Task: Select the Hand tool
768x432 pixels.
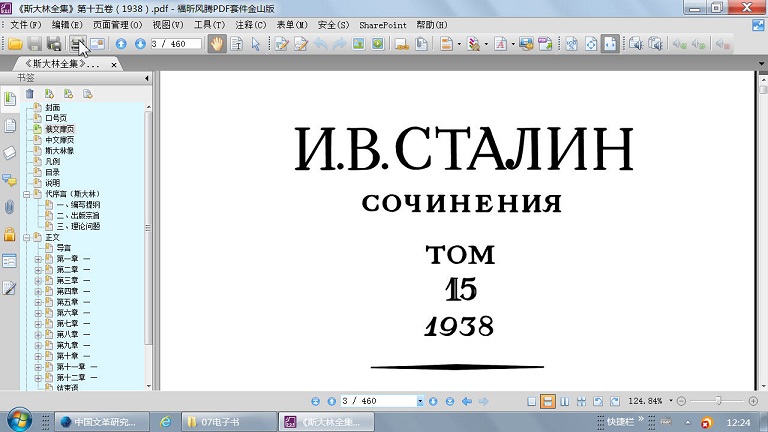Action: pyautogui.click(x=216, y=44)
